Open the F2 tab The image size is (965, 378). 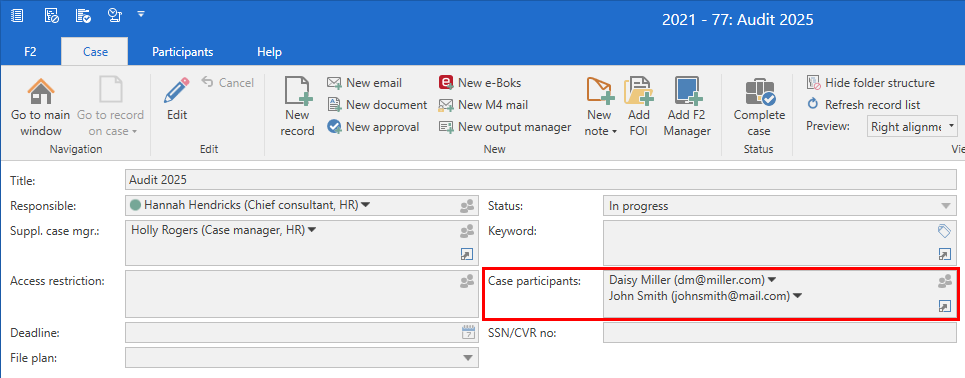pos(30,52)
